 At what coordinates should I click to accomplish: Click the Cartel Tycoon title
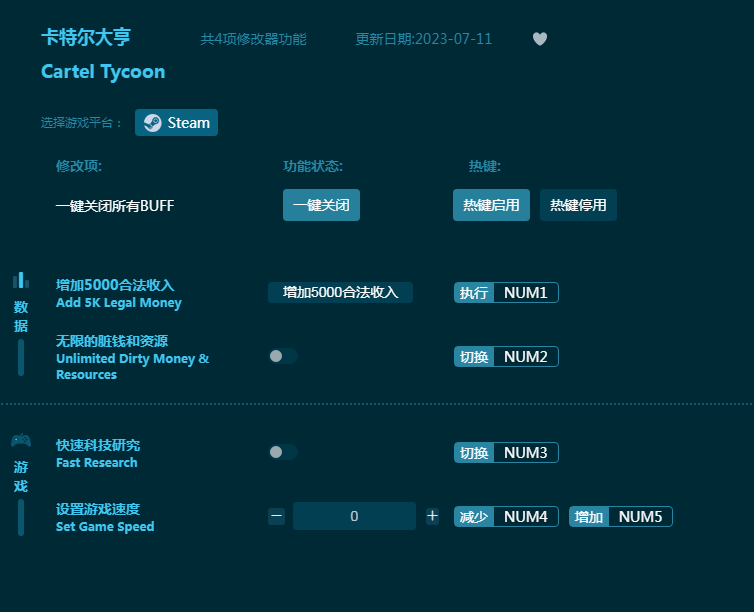click(x=103, y=72)
